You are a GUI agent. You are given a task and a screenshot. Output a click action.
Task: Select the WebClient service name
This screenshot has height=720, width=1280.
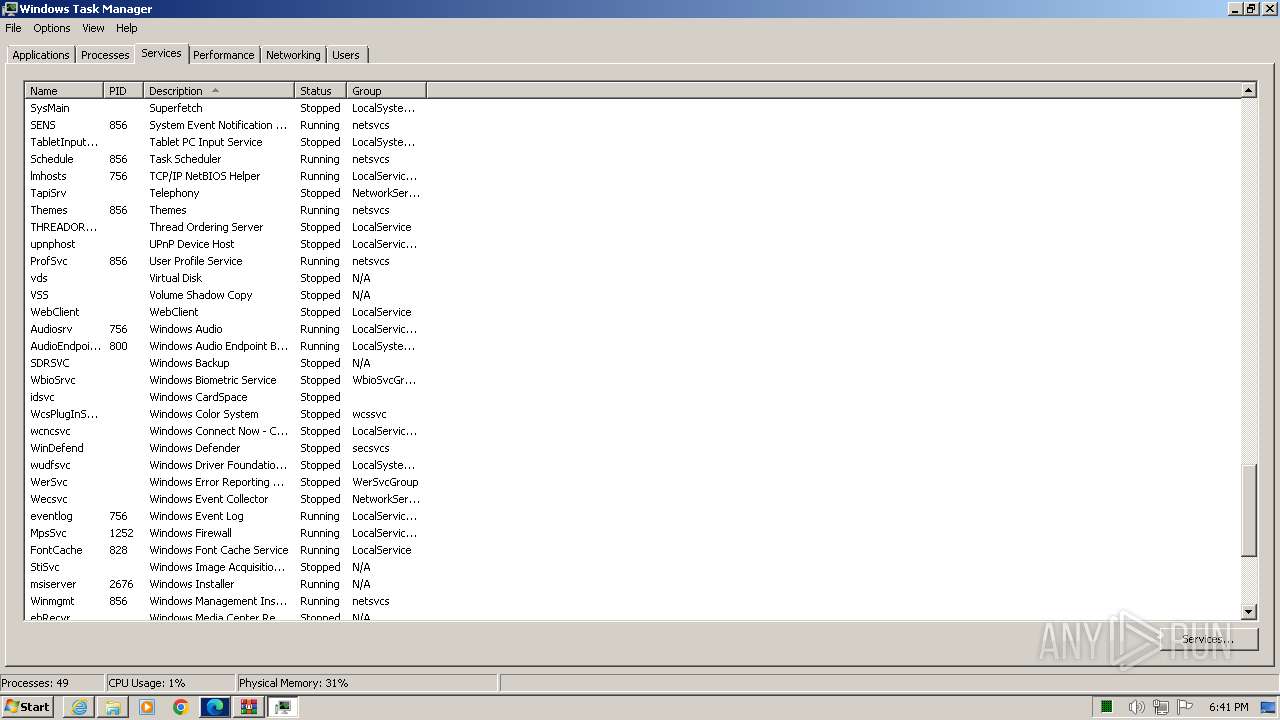click(55, 312)
